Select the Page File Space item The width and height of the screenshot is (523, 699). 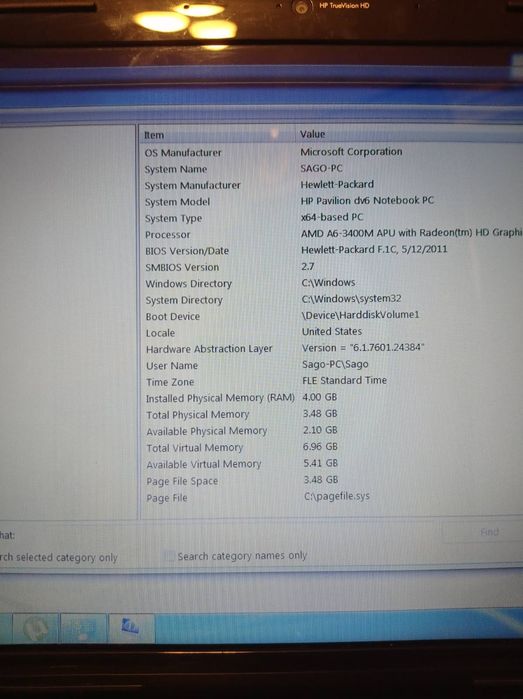182,481
